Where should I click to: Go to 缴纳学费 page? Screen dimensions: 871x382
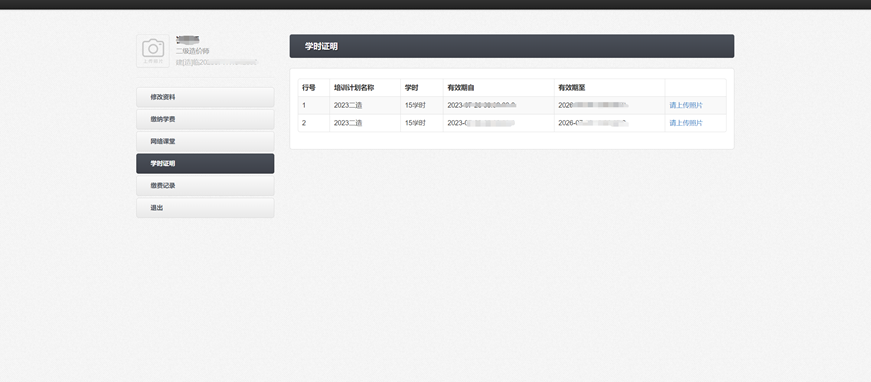point(205,119)
